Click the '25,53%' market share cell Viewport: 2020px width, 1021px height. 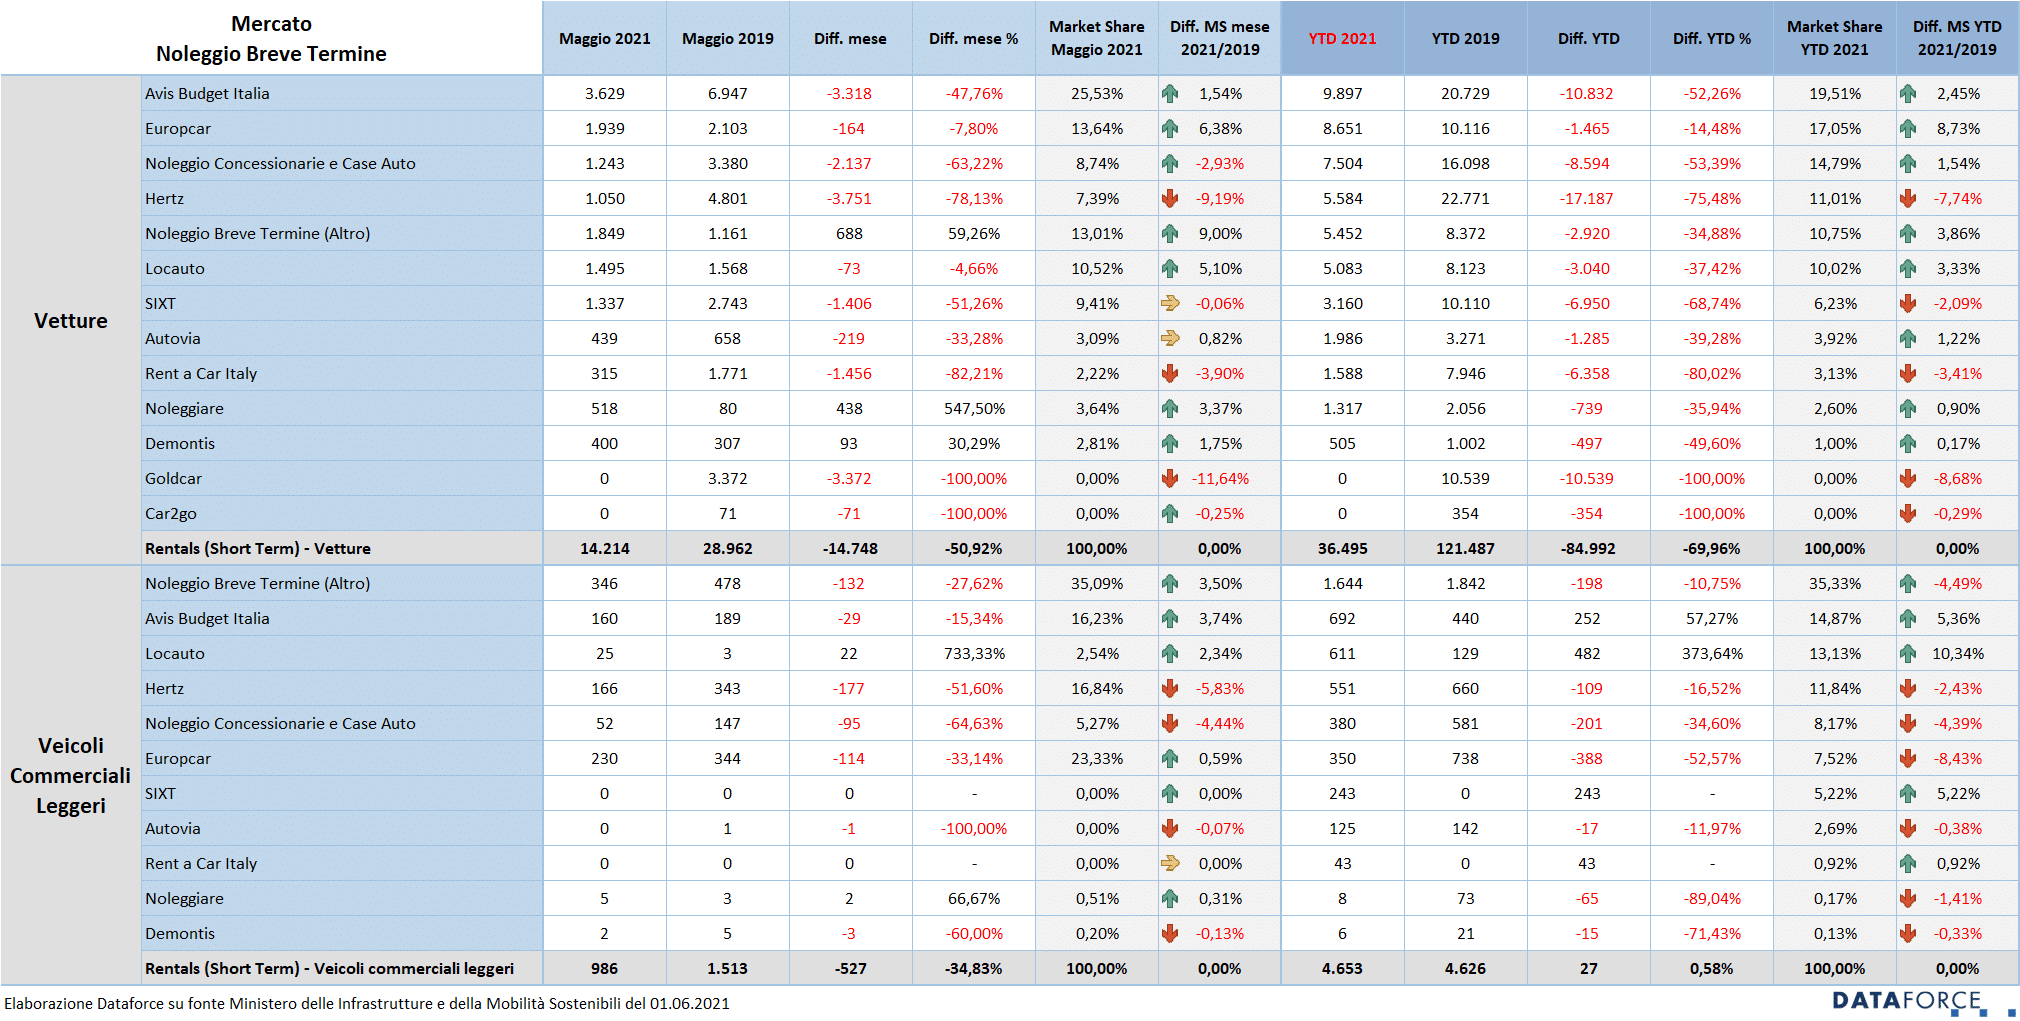pyautogui.click(x=1097, y=94)
